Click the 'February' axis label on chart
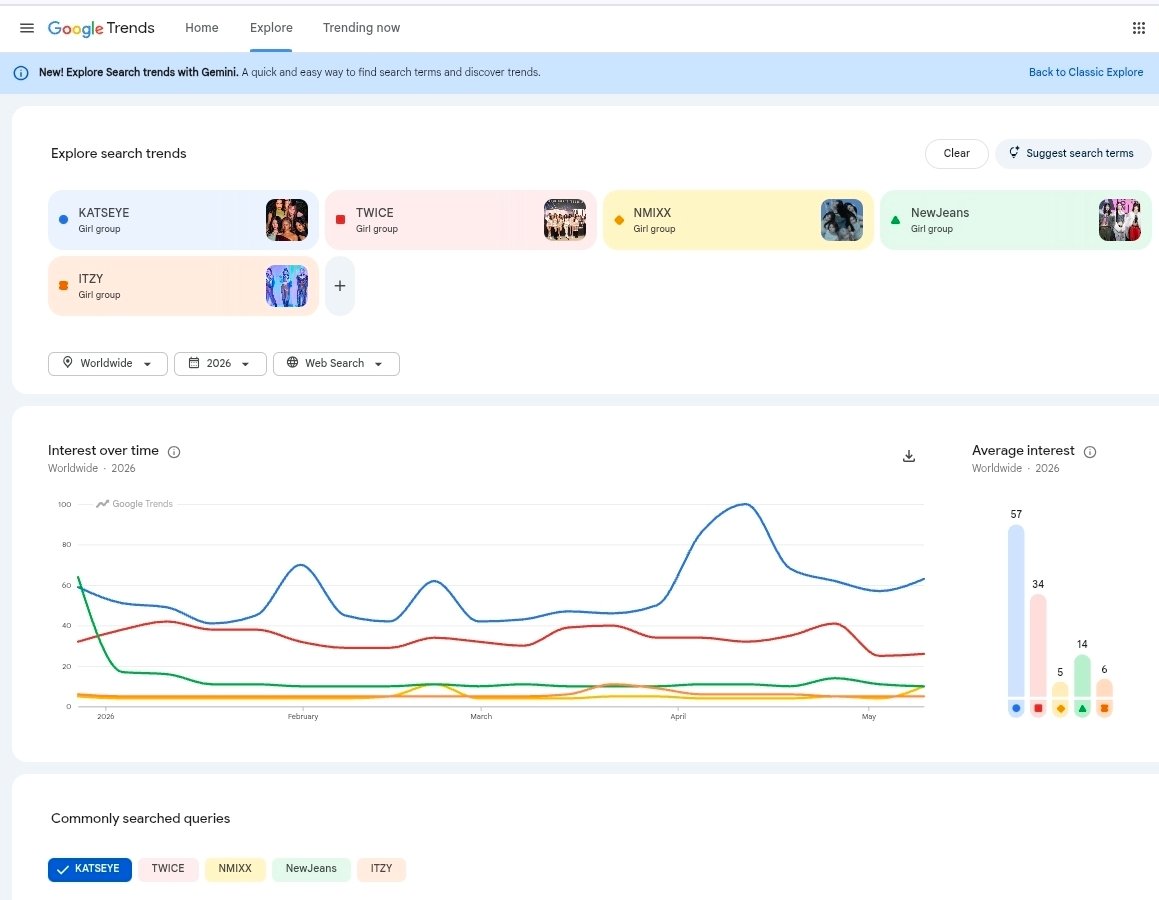 [303, 717]
